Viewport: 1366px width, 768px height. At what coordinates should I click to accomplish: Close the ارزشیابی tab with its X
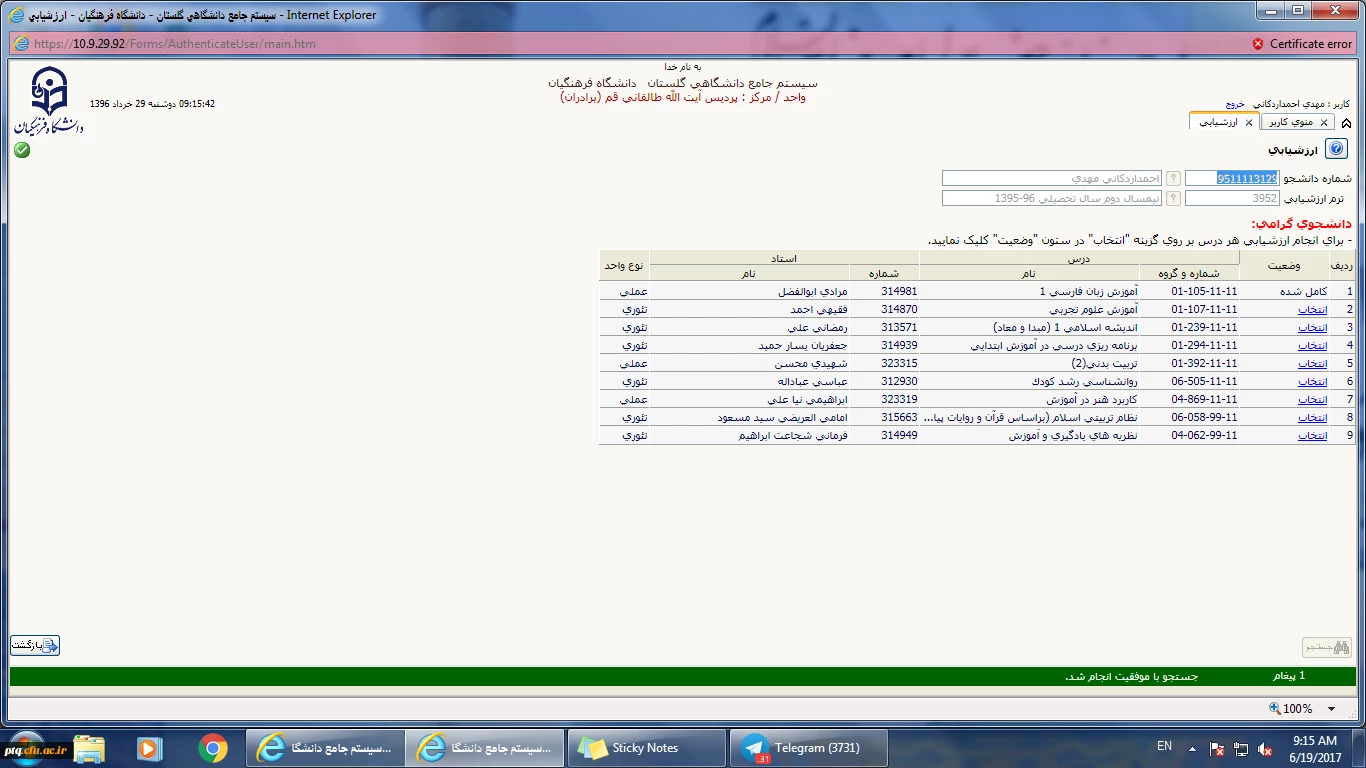(1248, 122)
